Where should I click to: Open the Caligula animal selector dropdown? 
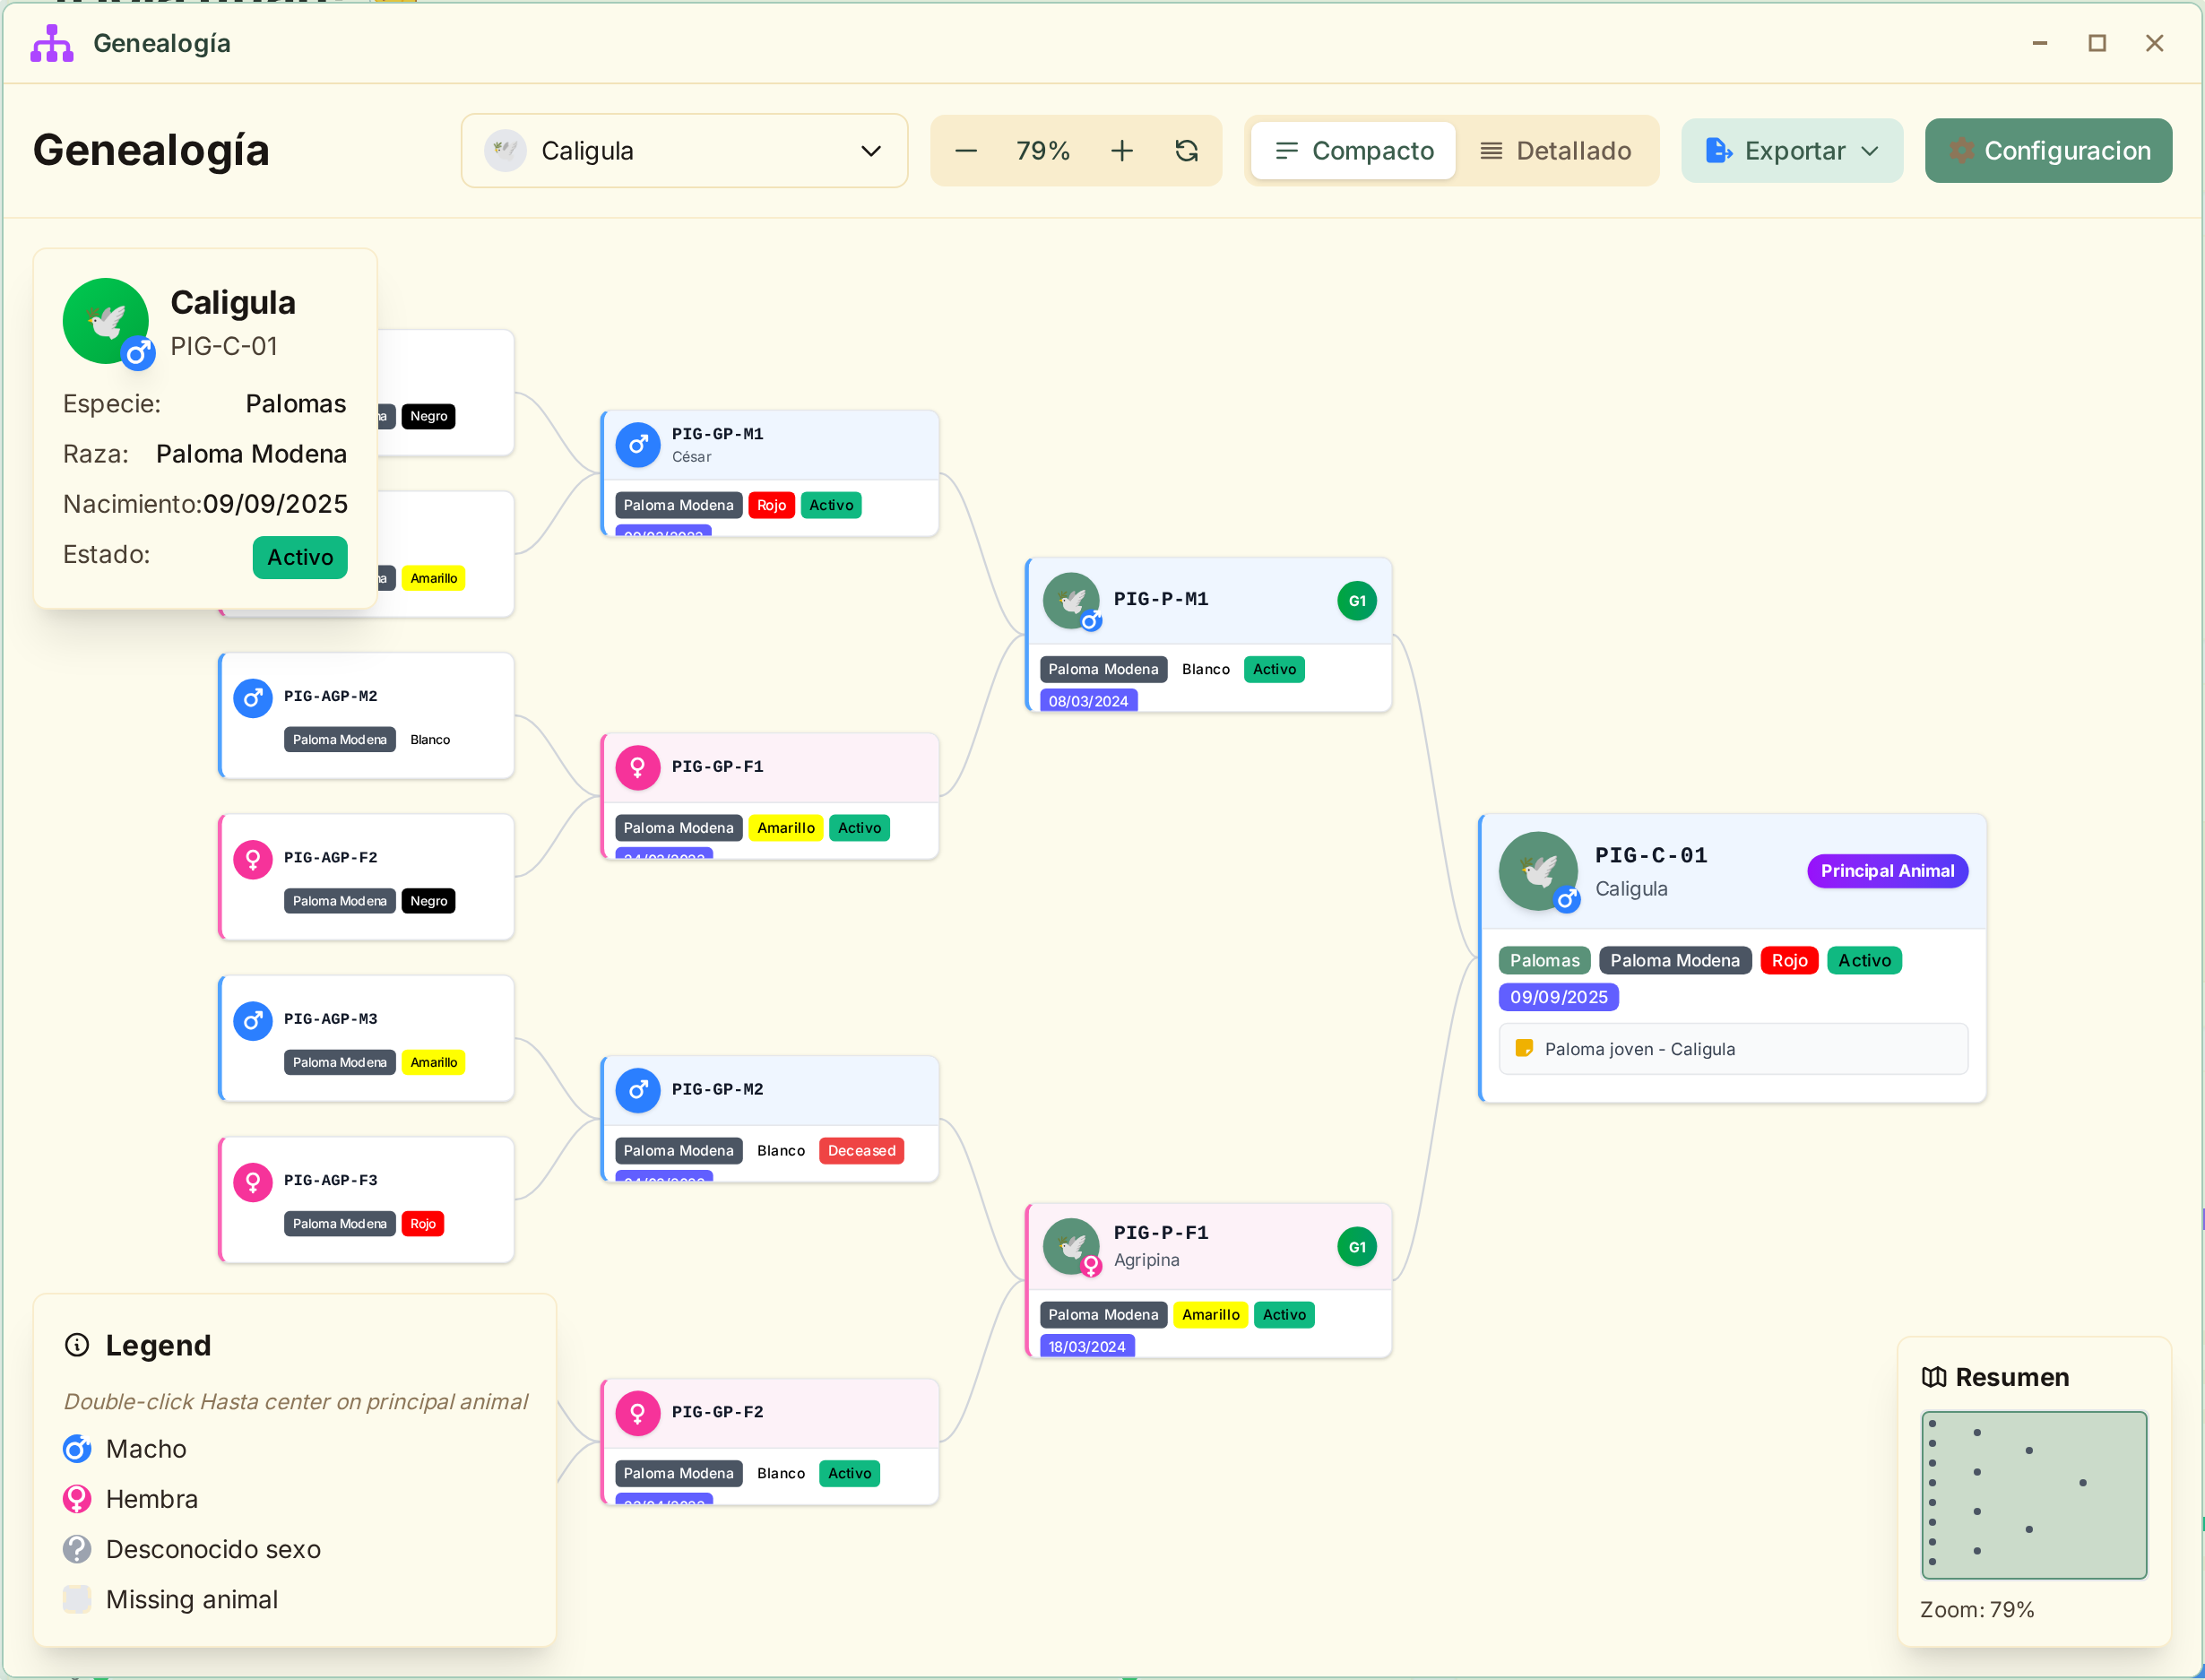[x=684, y=150]
